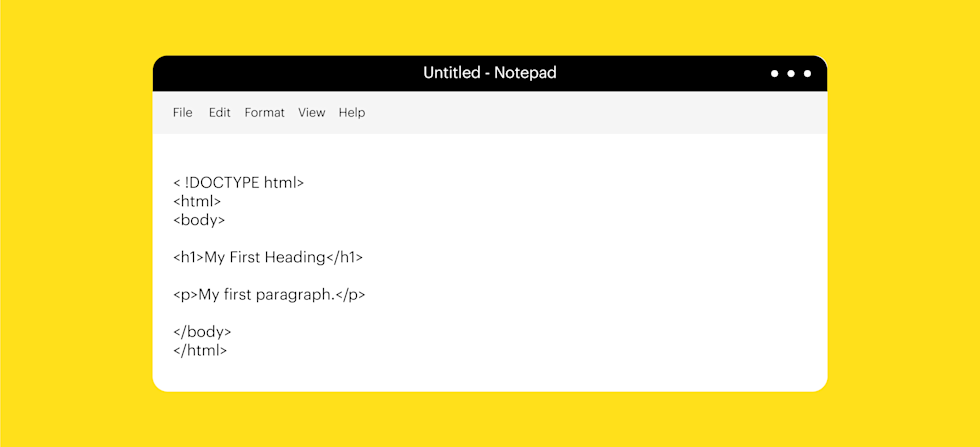Click the word 'Heading' in the h1 line
Screen dimensions: 980x447
coord(296,258)
